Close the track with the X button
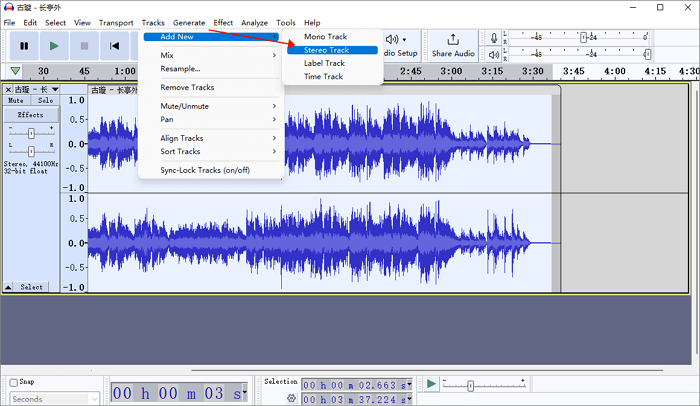 point(8,90)
